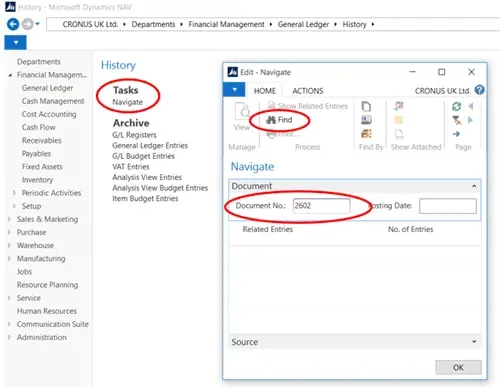The image size is (500, 387).
Task: Switch to the ACTIONS ribbon tab
Action: tap(308, 91)
